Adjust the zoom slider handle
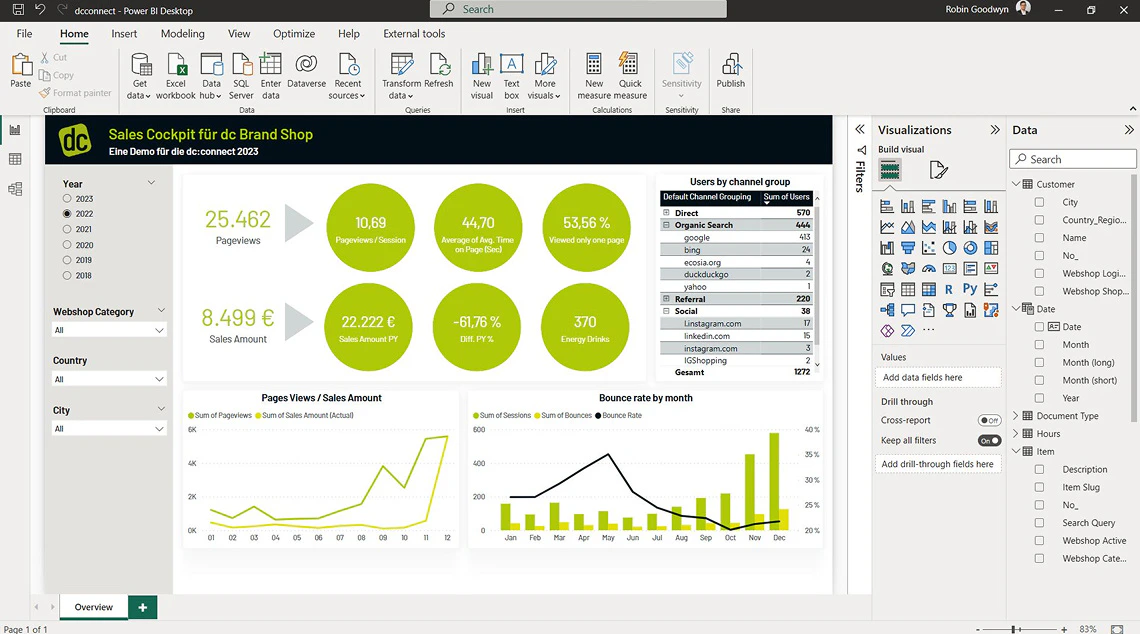1140x634 pixels. click(x=1014, y=629)
